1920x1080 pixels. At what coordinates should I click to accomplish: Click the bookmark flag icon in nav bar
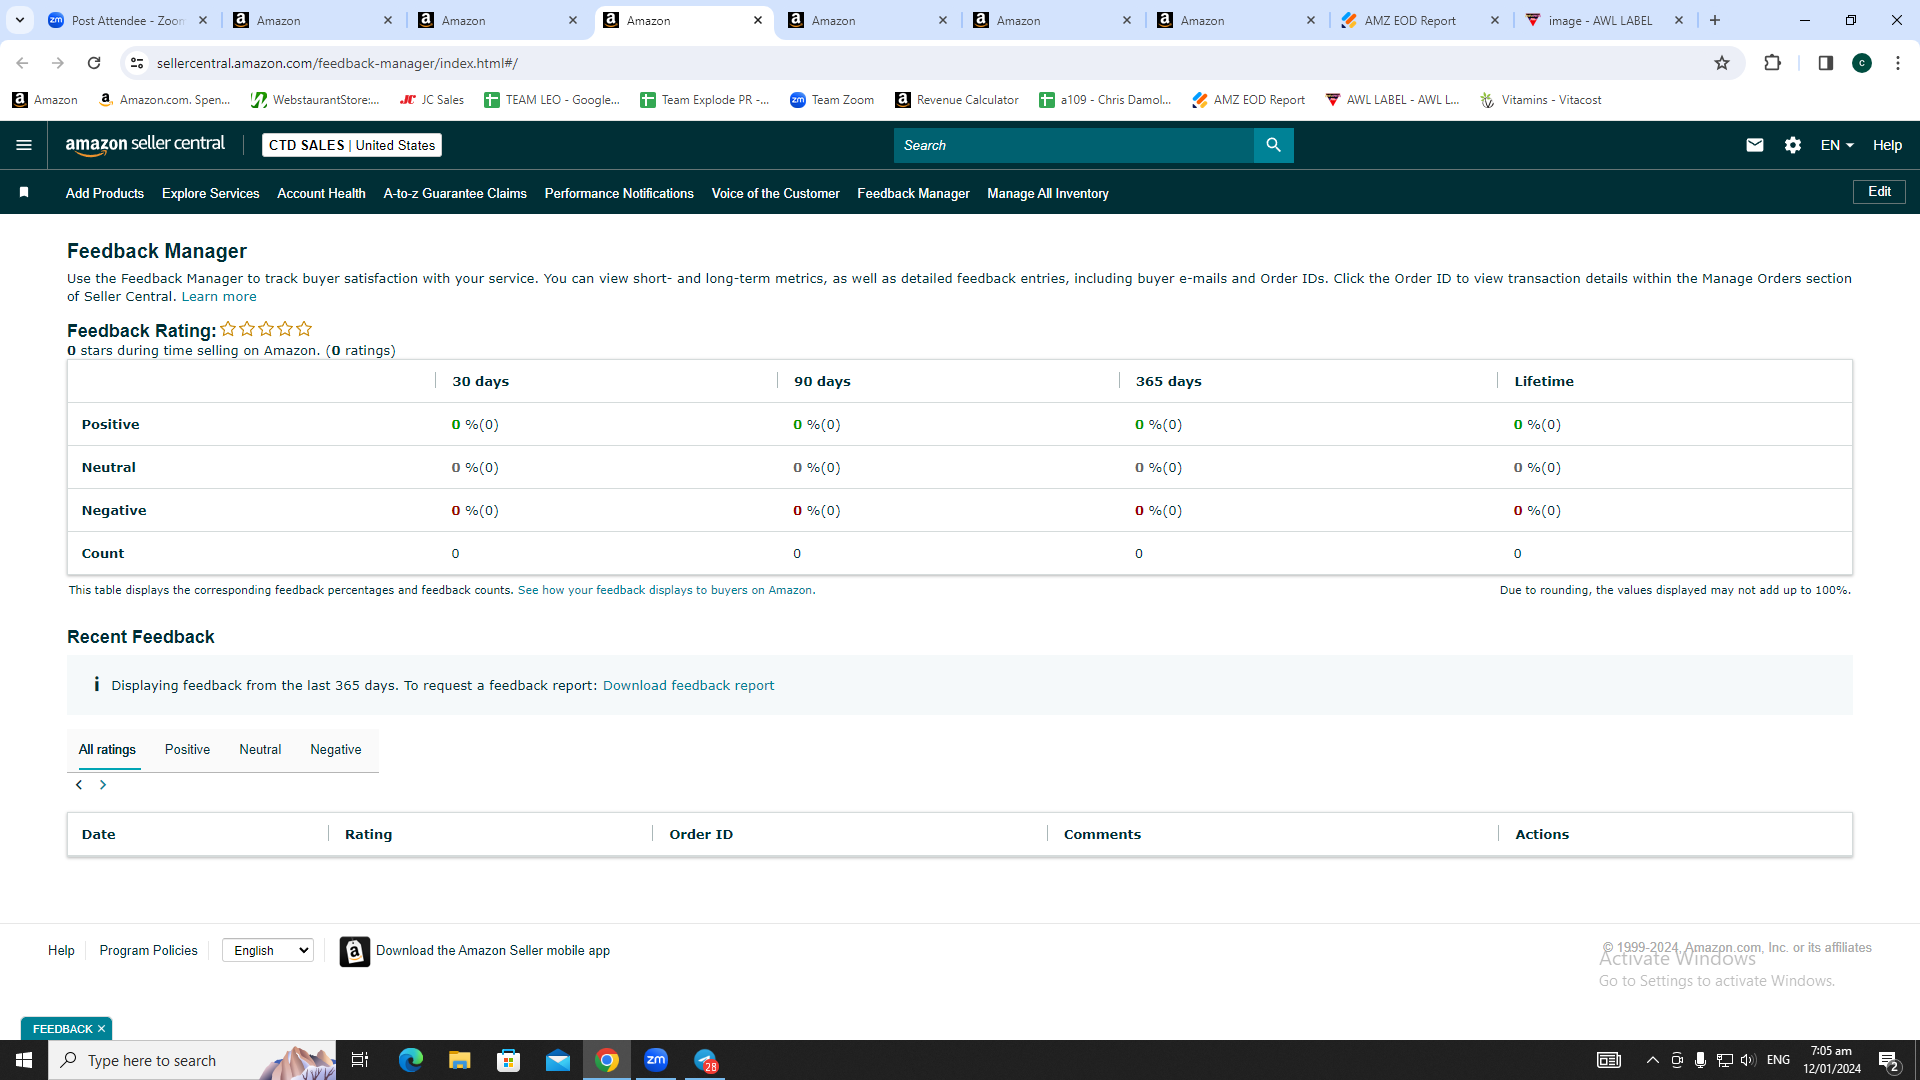(x=24, y=192)
